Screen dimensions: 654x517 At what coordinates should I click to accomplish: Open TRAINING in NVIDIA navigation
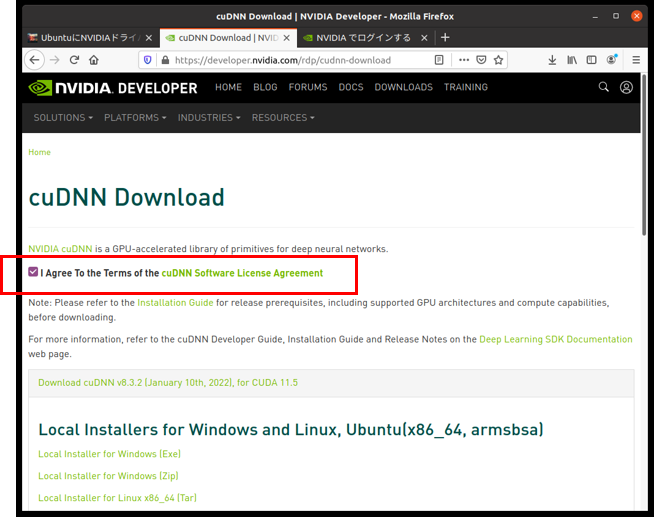[465, 87]
